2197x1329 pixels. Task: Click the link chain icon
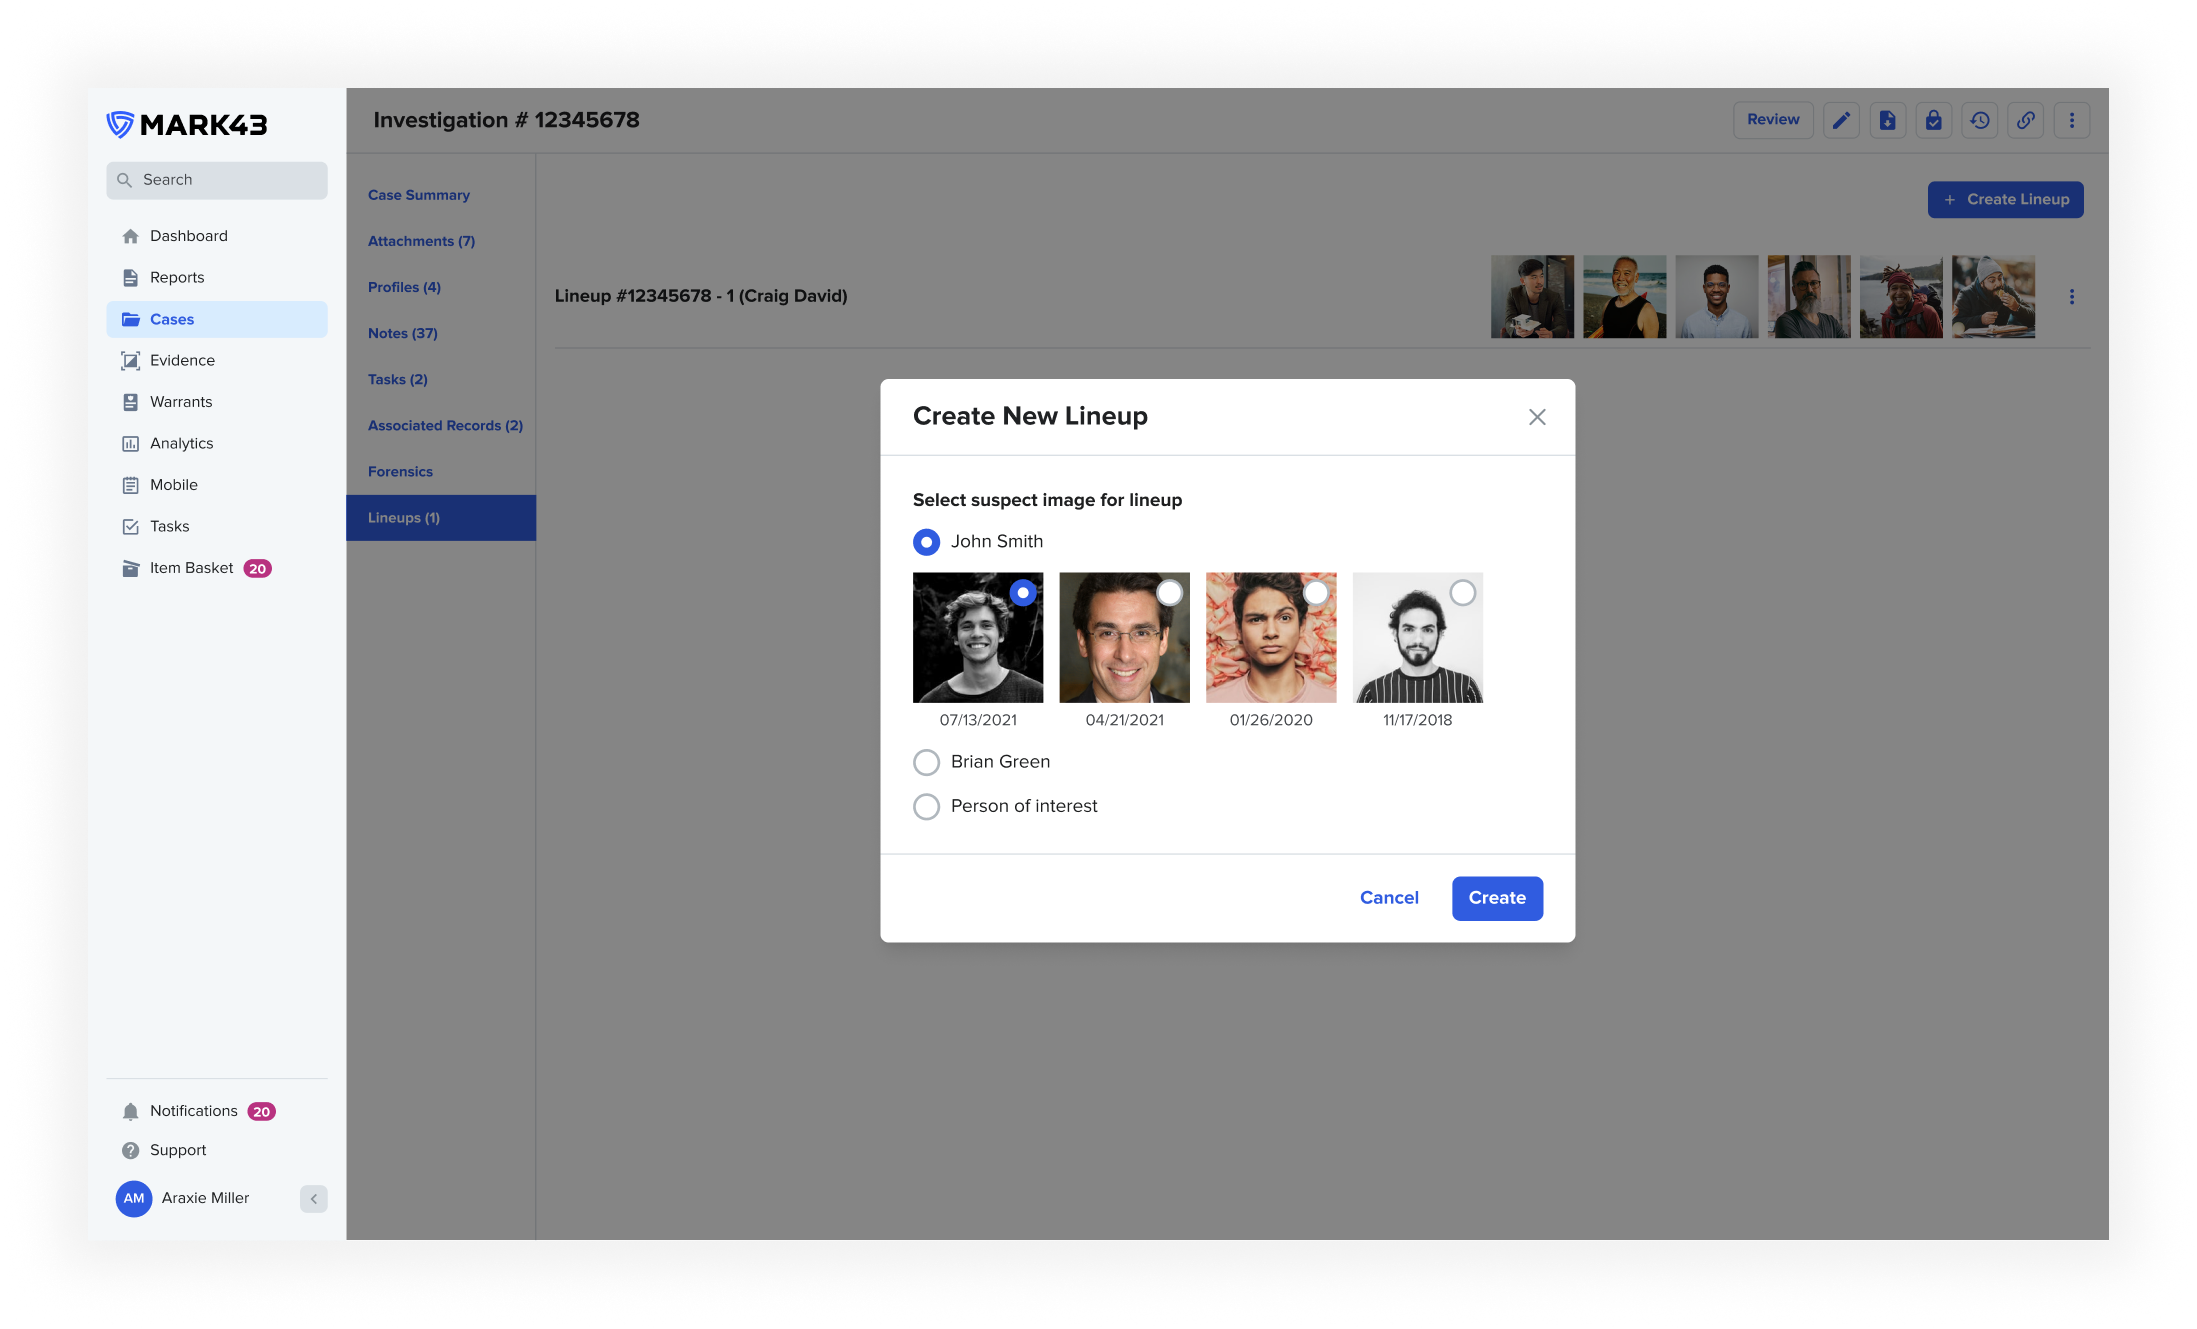pyautogui.click(x=2025, y=120)
